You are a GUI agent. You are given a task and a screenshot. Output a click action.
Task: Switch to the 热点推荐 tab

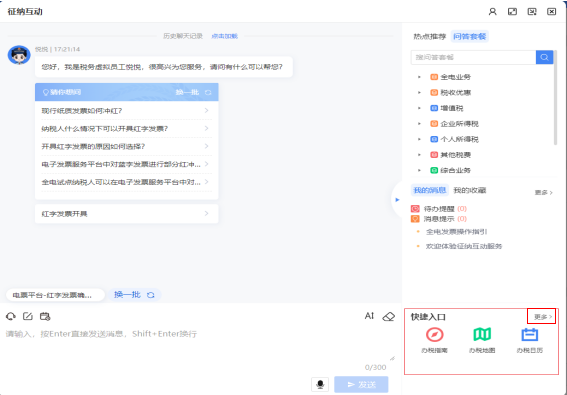click(430, 37)
